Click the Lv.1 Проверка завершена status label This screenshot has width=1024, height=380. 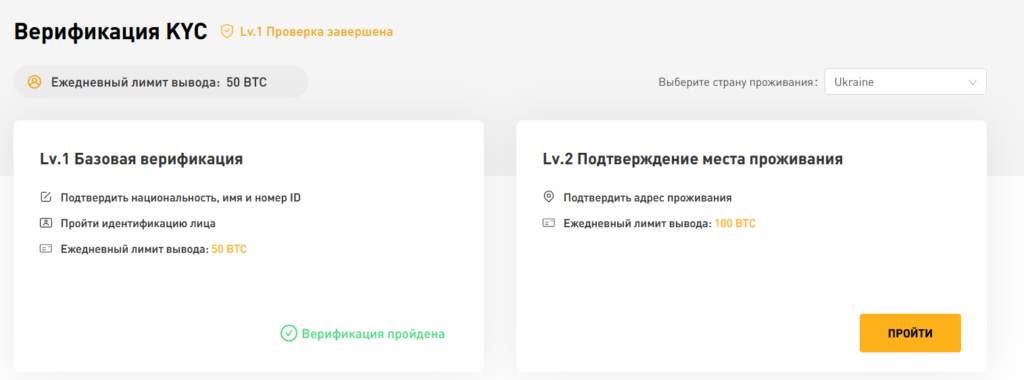click(x=317, y=31)
